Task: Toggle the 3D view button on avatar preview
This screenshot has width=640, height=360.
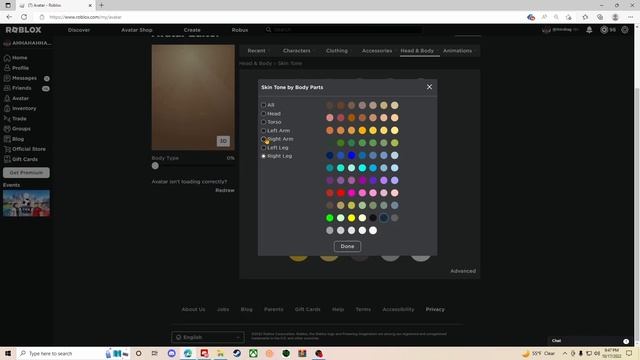Action: pyautogui.click(x=223, y=141)
